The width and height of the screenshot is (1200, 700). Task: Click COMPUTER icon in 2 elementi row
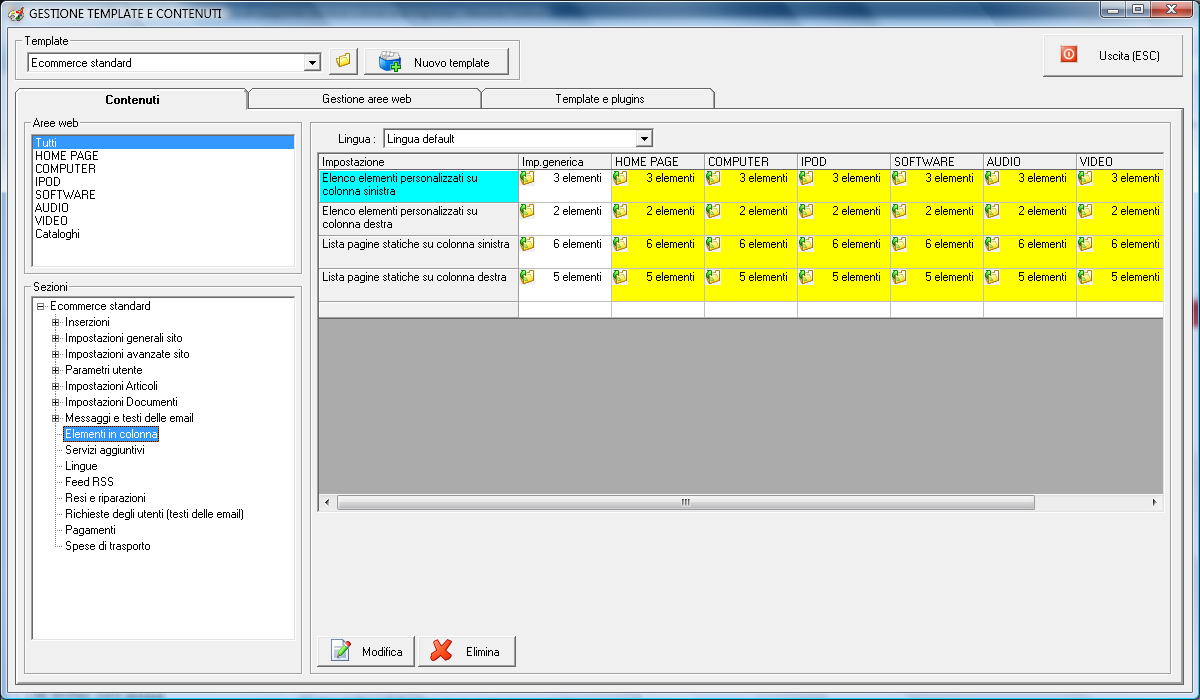(x=713, y=211)
